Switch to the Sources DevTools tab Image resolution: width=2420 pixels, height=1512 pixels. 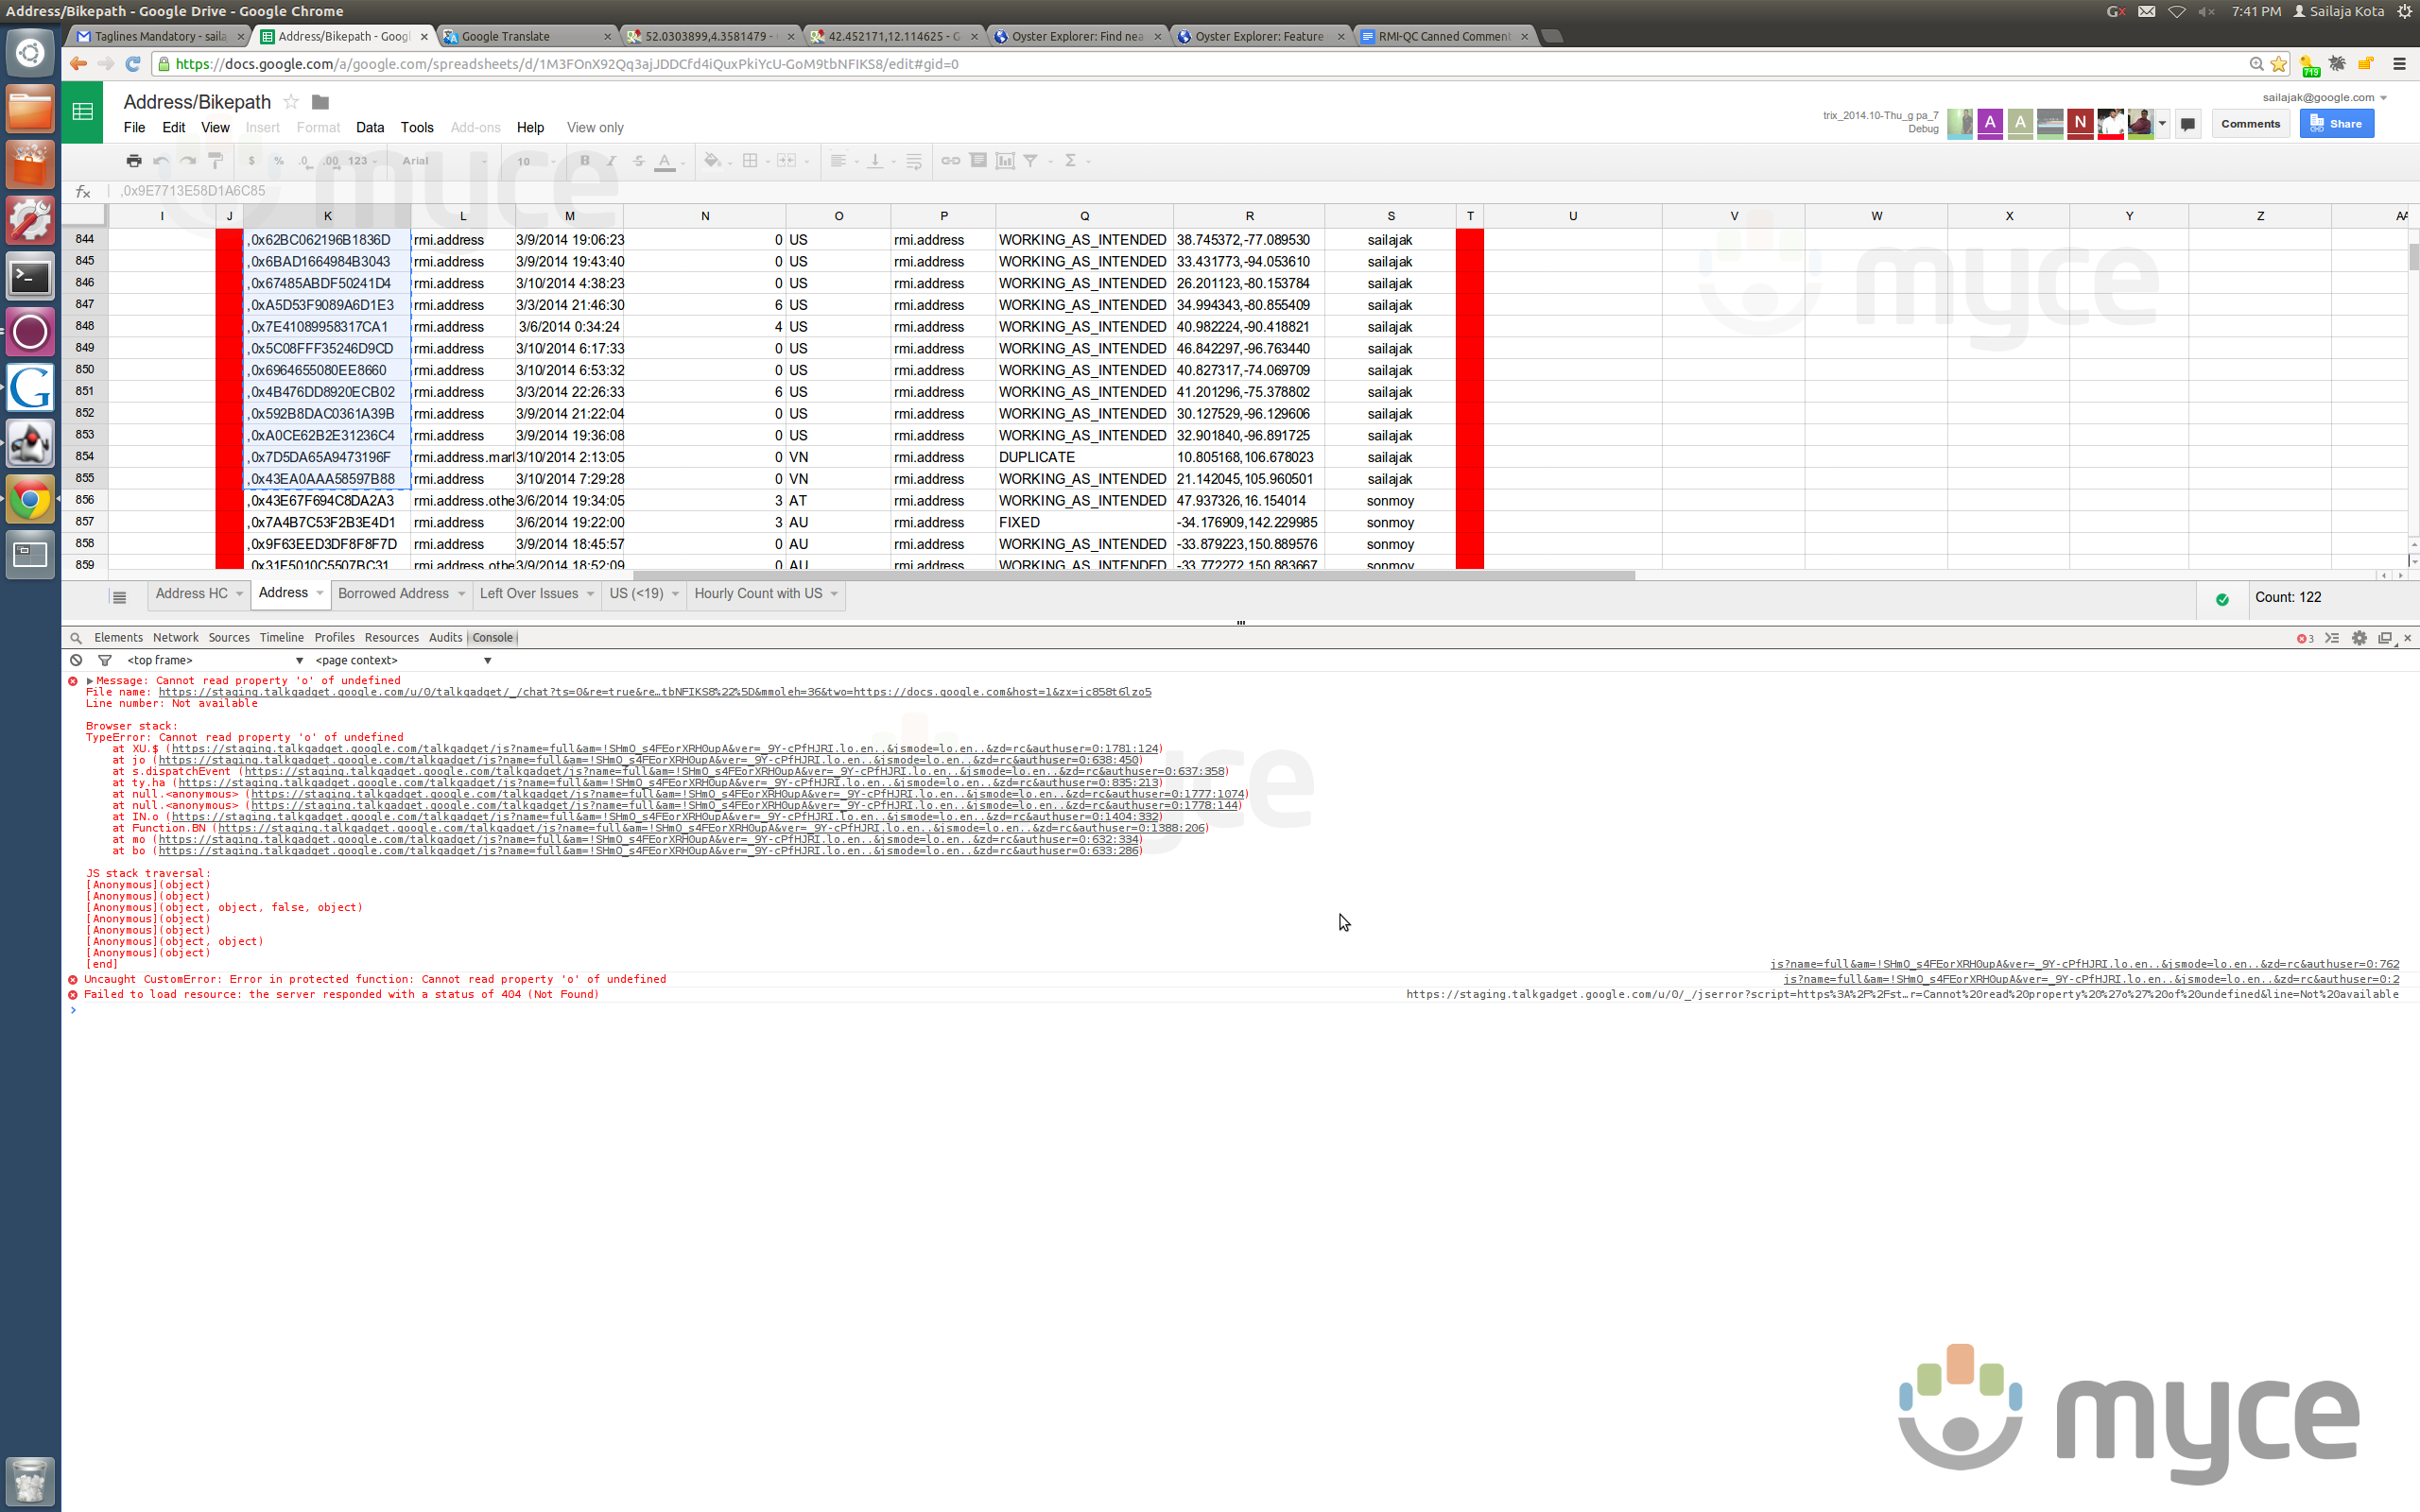point(229,638)
